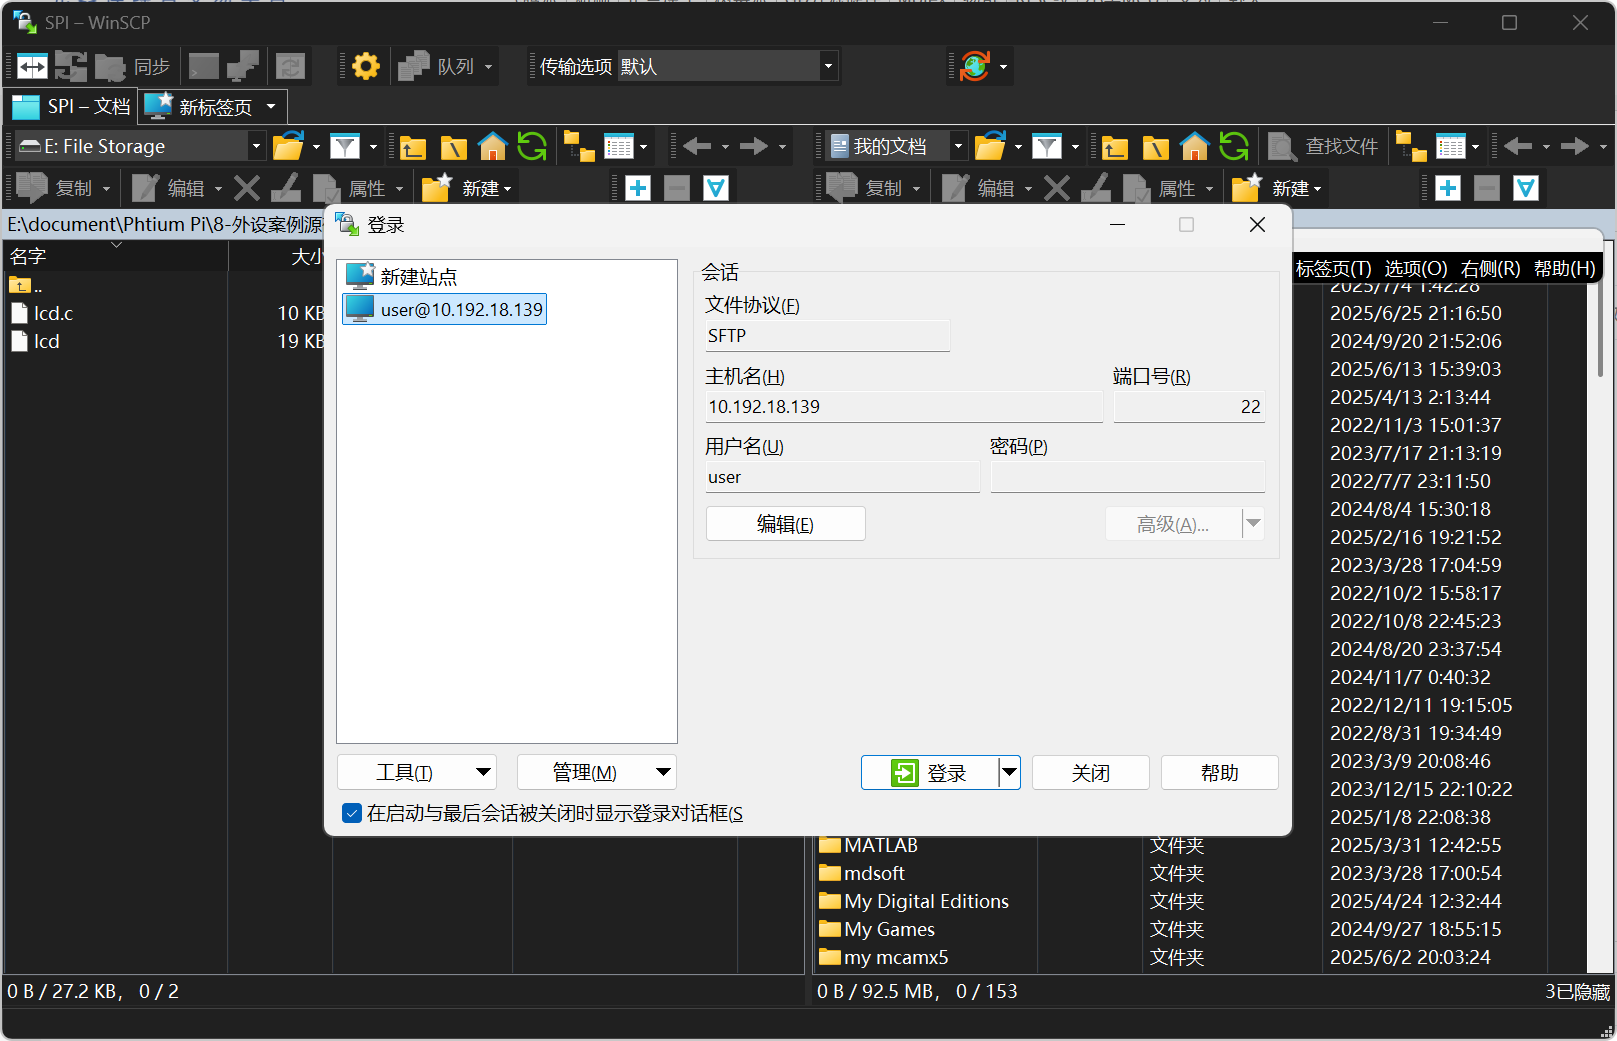The image size is (1617, 1041).
Task: Go to root directory in right panel
Action: (1155, 147)
